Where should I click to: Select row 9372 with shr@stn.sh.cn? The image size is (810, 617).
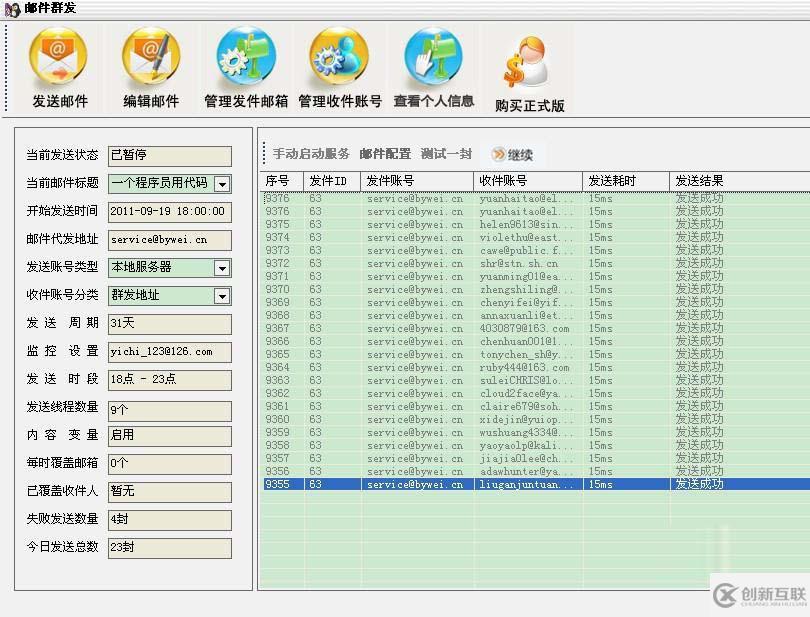tap(535, 263)
